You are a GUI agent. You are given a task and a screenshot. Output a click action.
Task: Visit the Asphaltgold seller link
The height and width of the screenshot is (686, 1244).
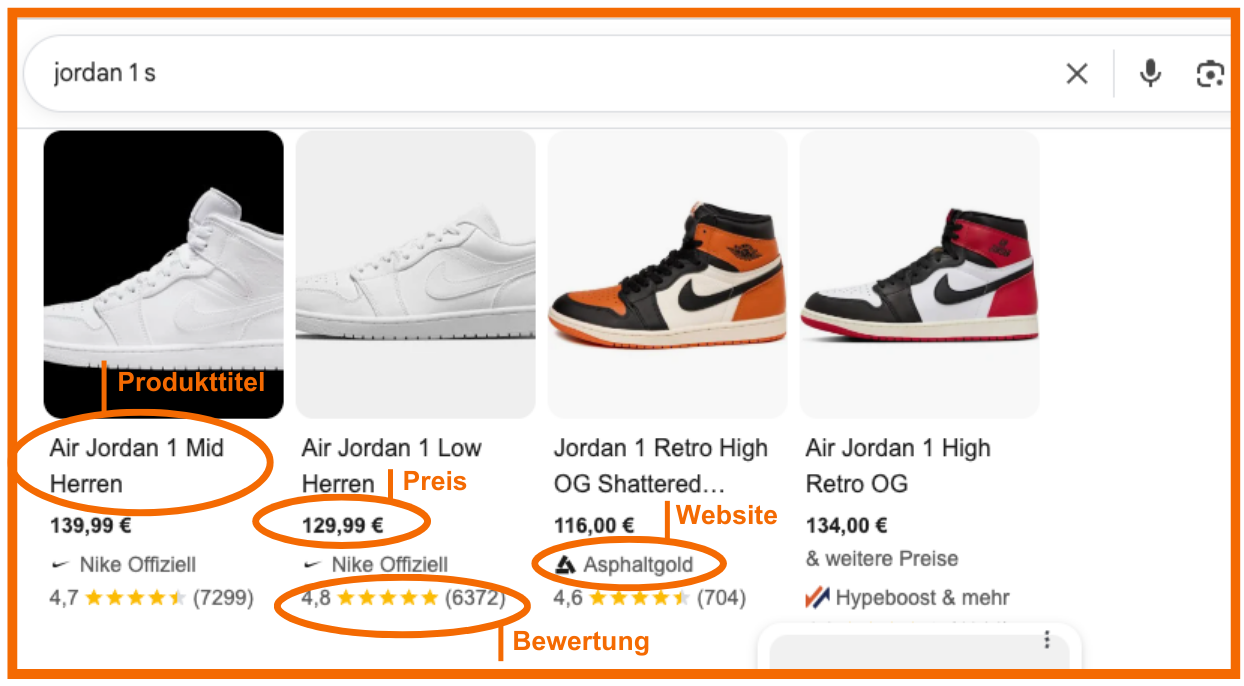[x=638, y=566]
